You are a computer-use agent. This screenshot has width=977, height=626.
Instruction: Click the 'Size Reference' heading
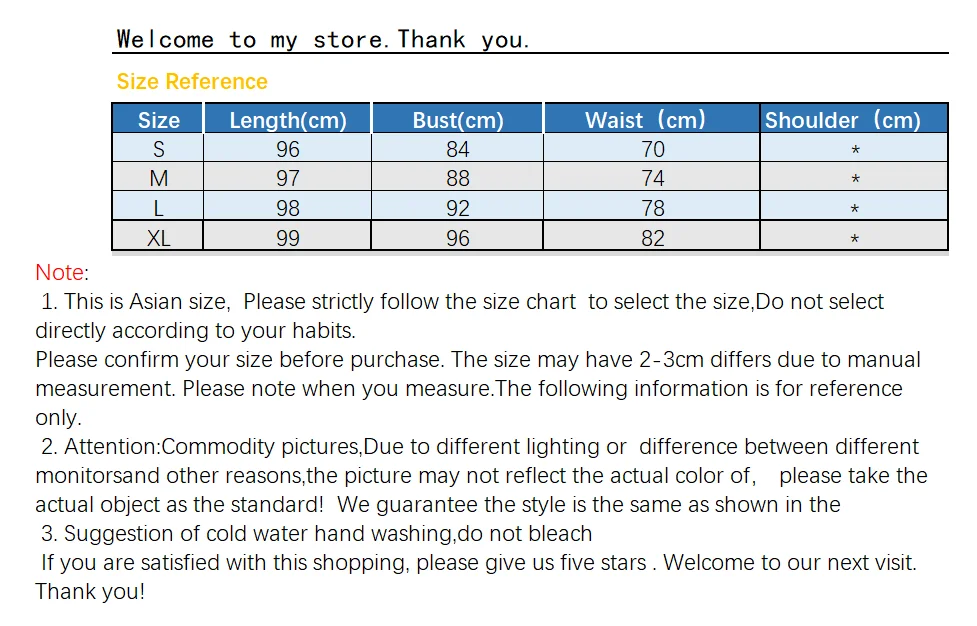(x=192, y=82)
